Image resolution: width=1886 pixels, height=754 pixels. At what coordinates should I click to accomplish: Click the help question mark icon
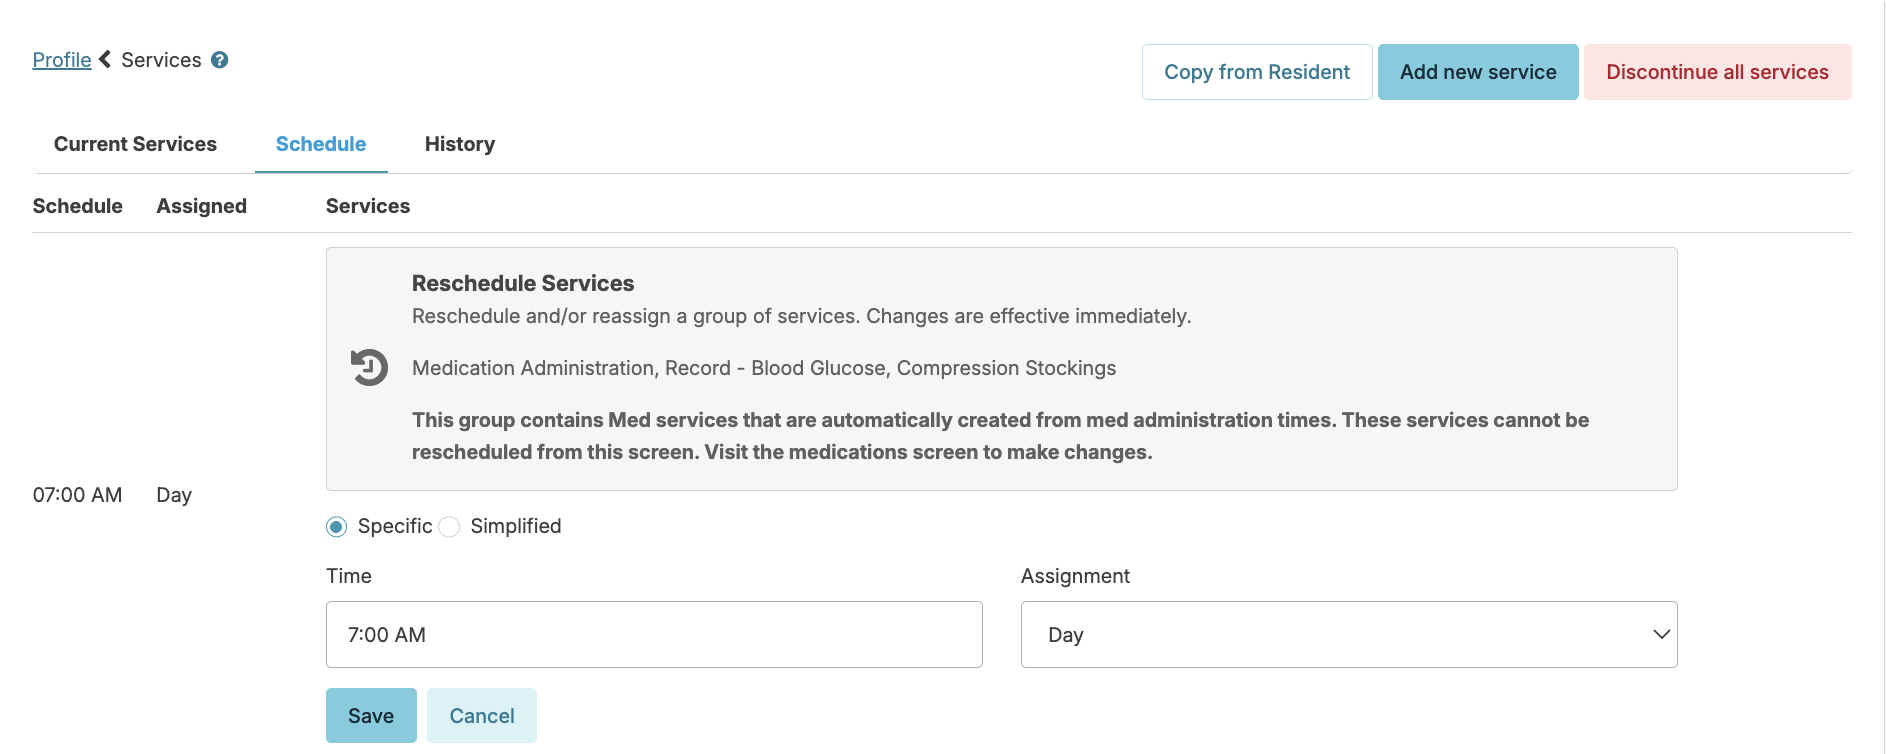click(220, 60)
